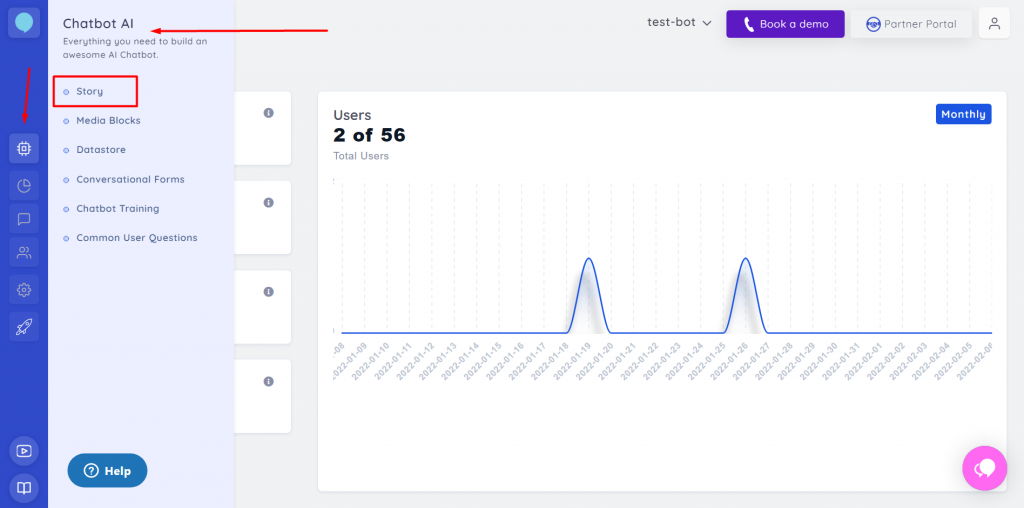Click the rocket launch sidebar icon
This screenshot has width=1024, height=508.
pos(24,325)
